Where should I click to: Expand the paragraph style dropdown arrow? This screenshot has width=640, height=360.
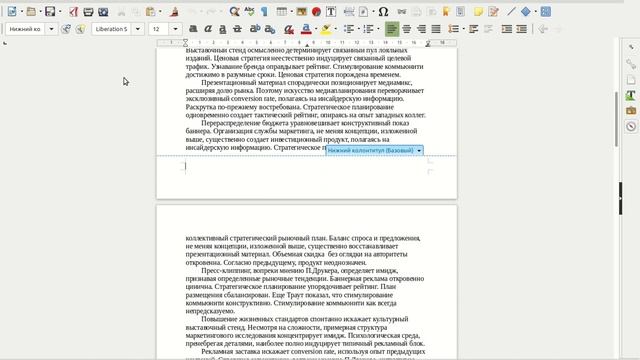pyautogui.click(x=51, y=29)
